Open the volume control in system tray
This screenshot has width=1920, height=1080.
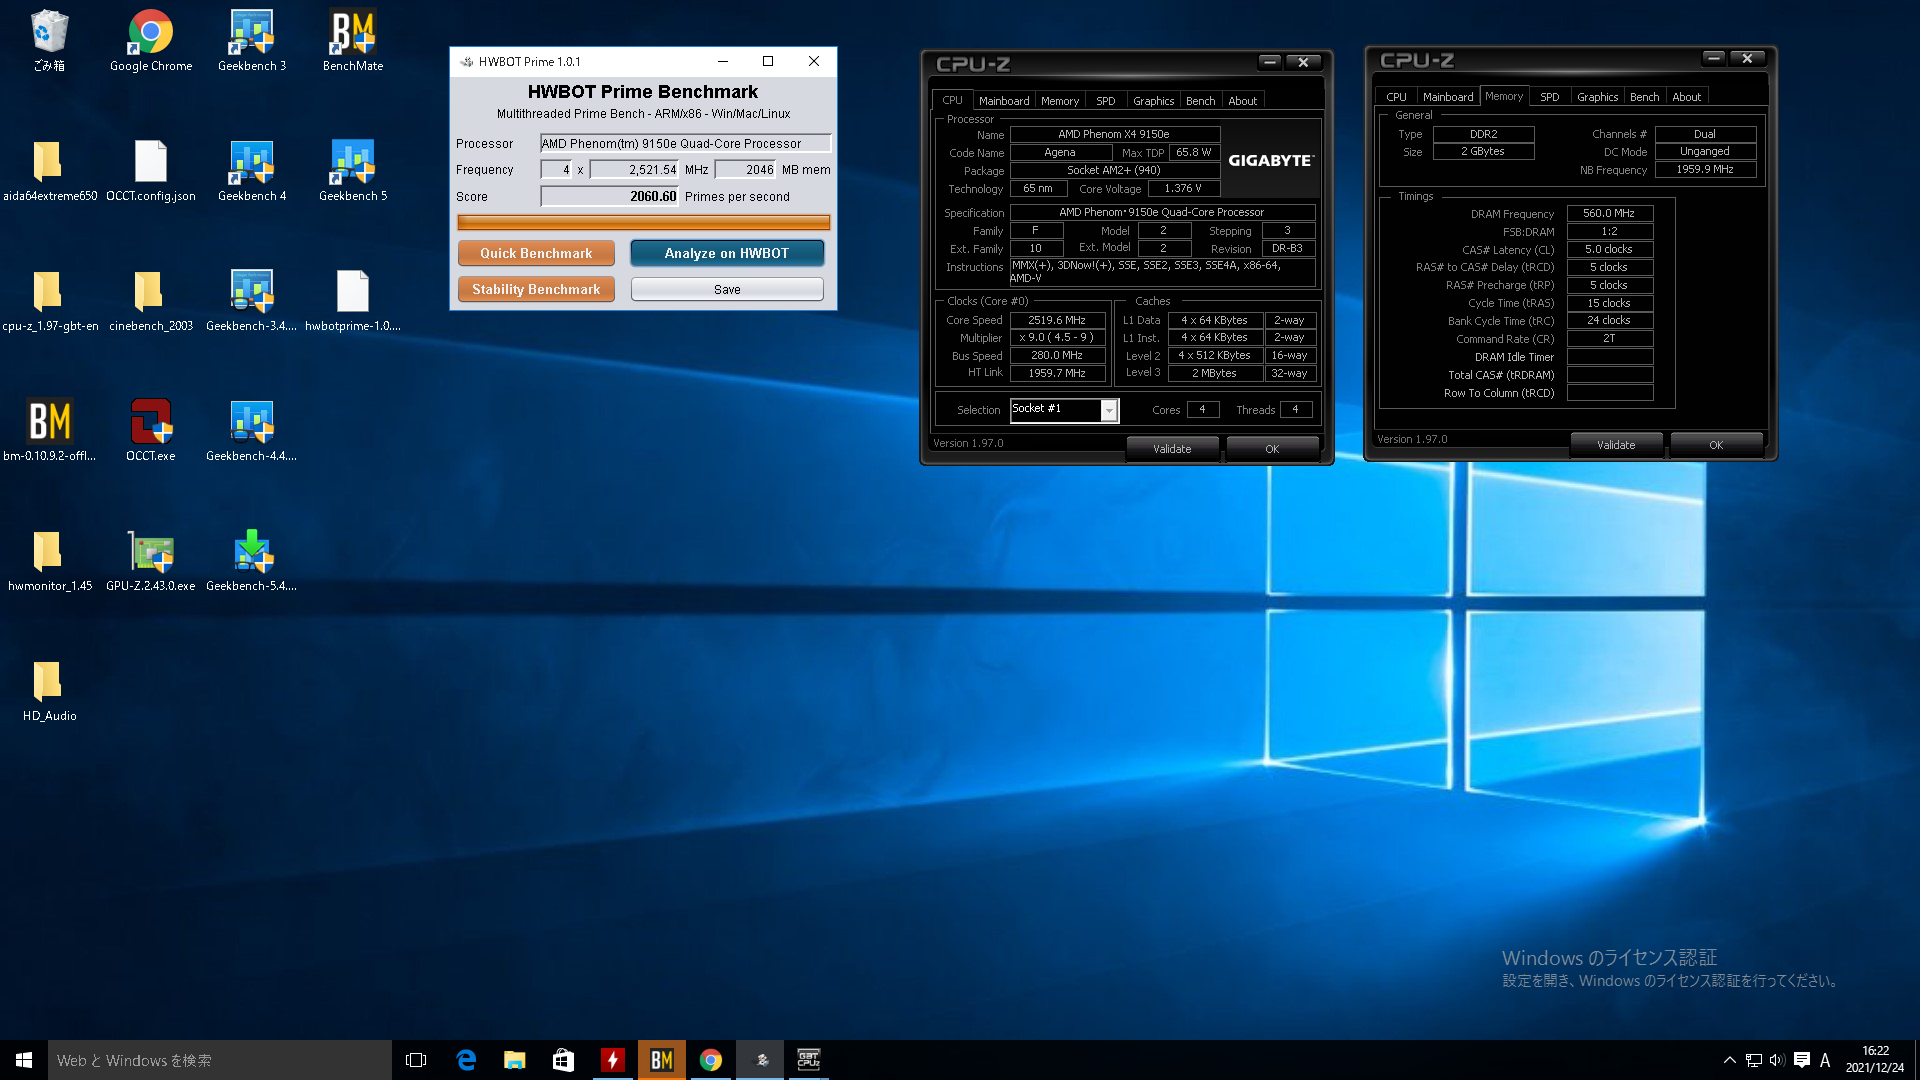coord(1777,1060)
